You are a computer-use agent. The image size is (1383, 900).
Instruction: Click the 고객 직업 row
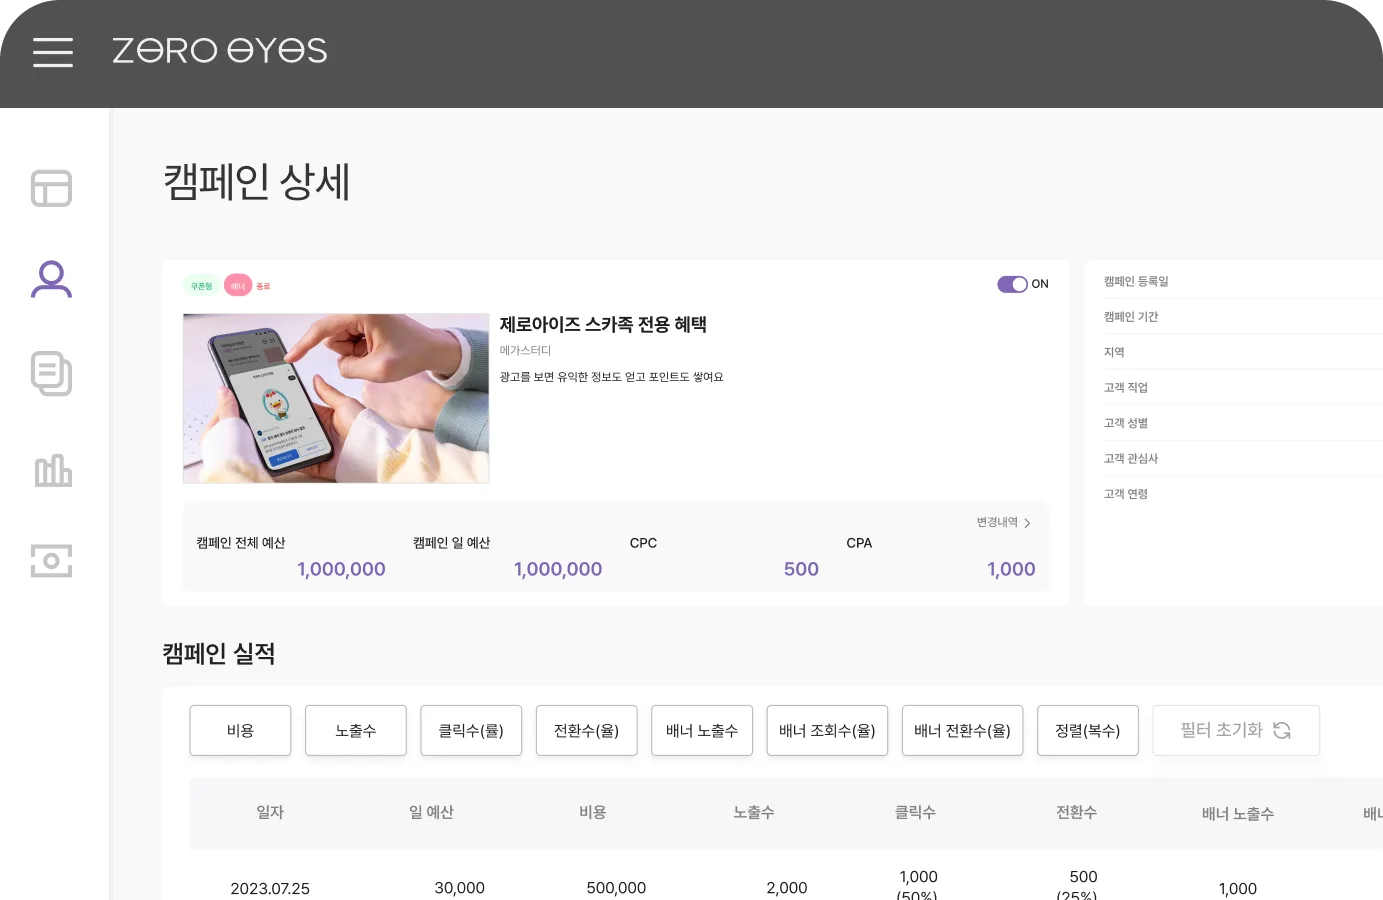click(x=1243, y=388)
